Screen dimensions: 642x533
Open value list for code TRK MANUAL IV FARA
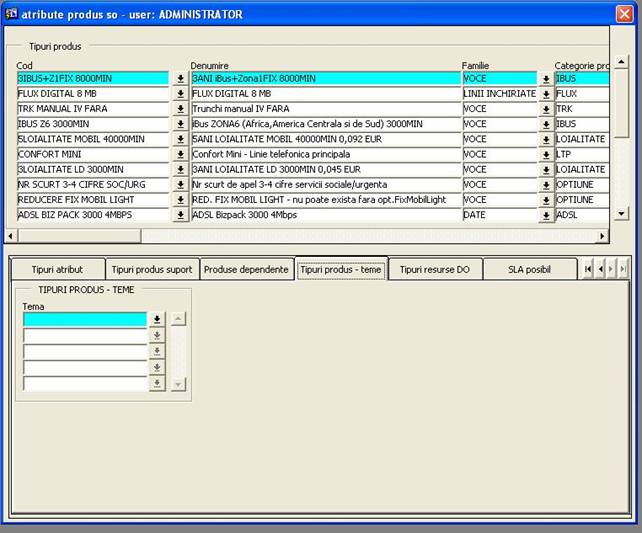180,109
